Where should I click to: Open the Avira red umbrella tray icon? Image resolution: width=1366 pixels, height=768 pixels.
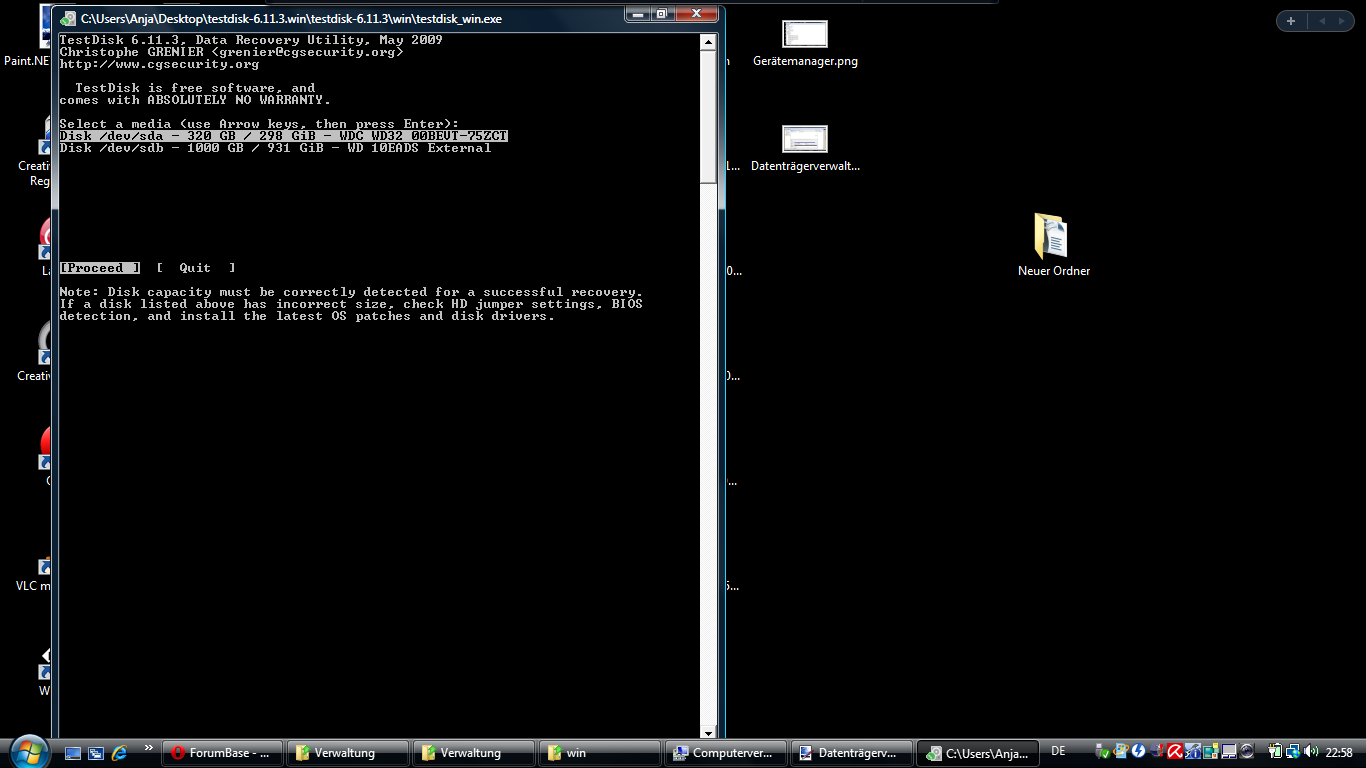[1176, 751]
